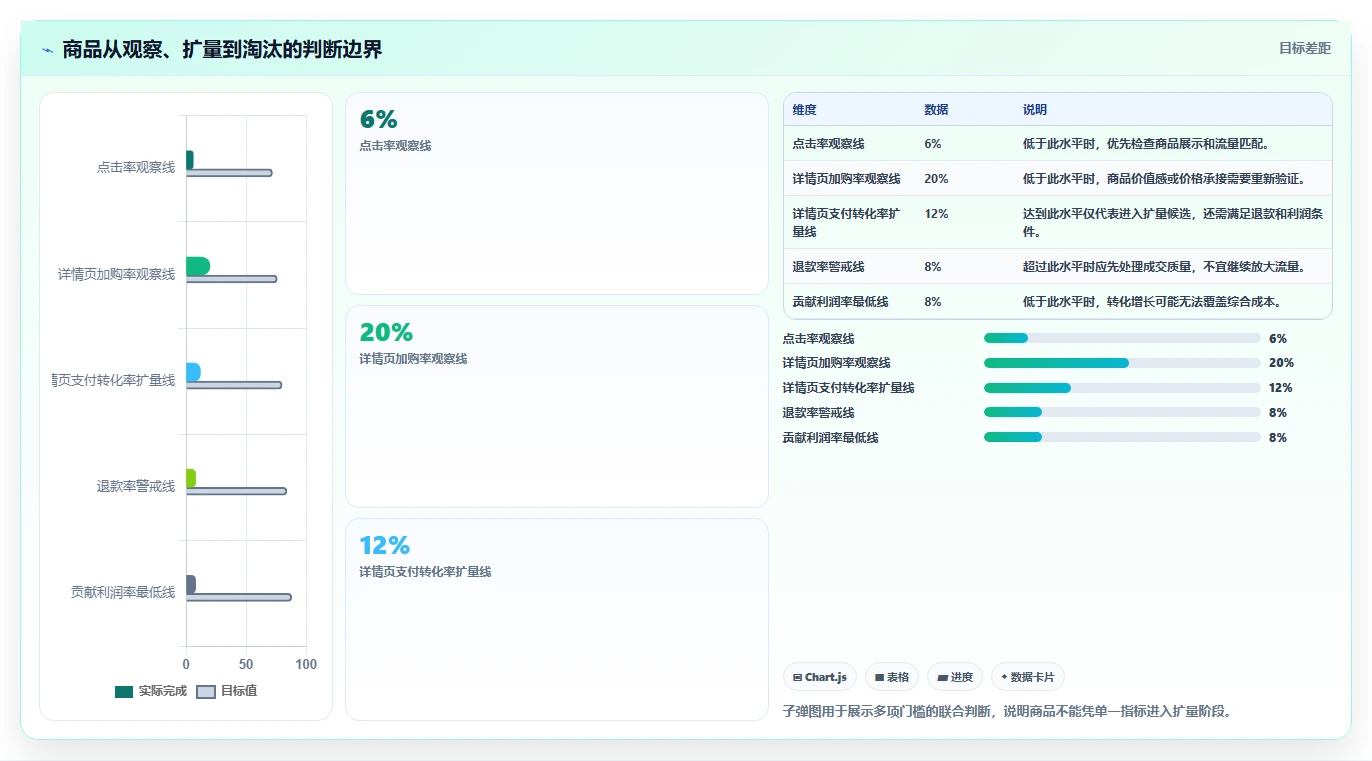Click the 100 tick on the chart axis
The image size is (1372, 761).
tap(306, 665)
